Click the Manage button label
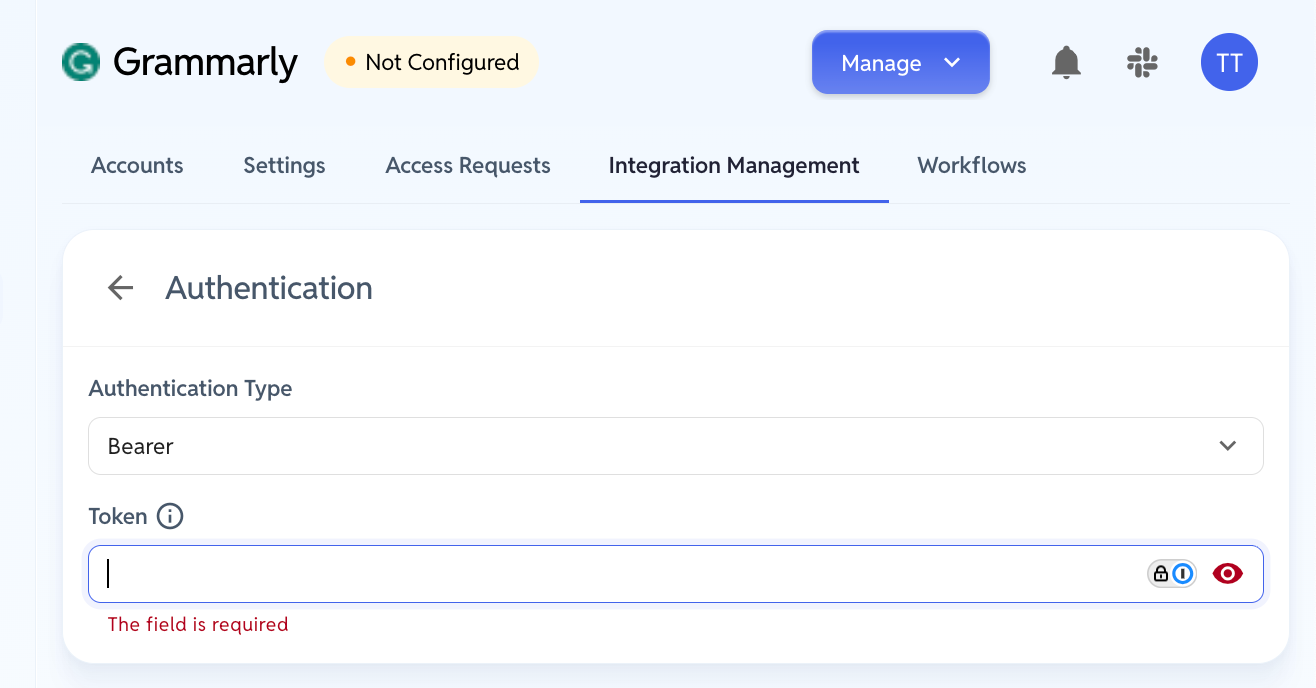 [x=881, y=63]
